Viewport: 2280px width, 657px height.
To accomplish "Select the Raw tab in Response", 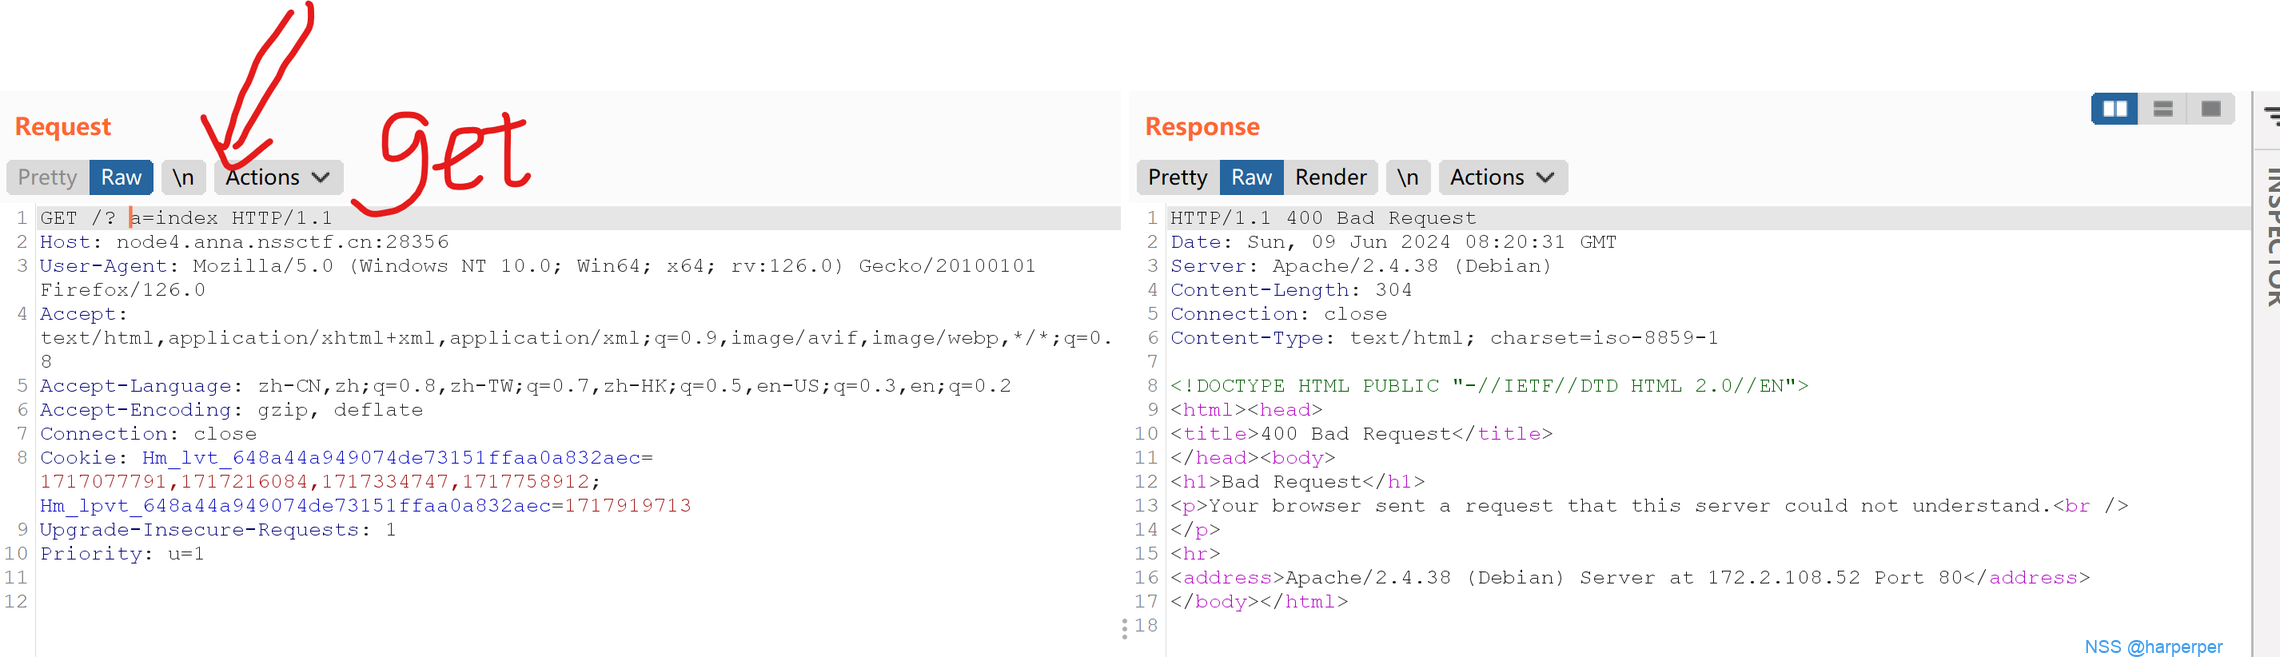I will coord(1251,177).
